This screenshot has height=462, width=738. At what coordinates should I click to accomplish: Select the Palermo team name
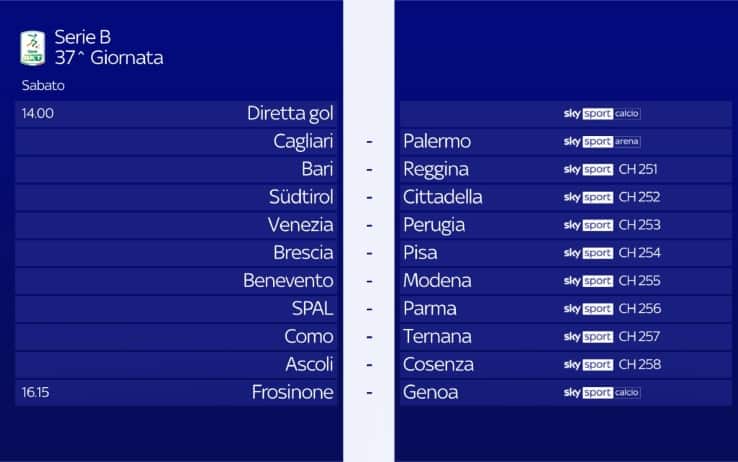(437, 142)
